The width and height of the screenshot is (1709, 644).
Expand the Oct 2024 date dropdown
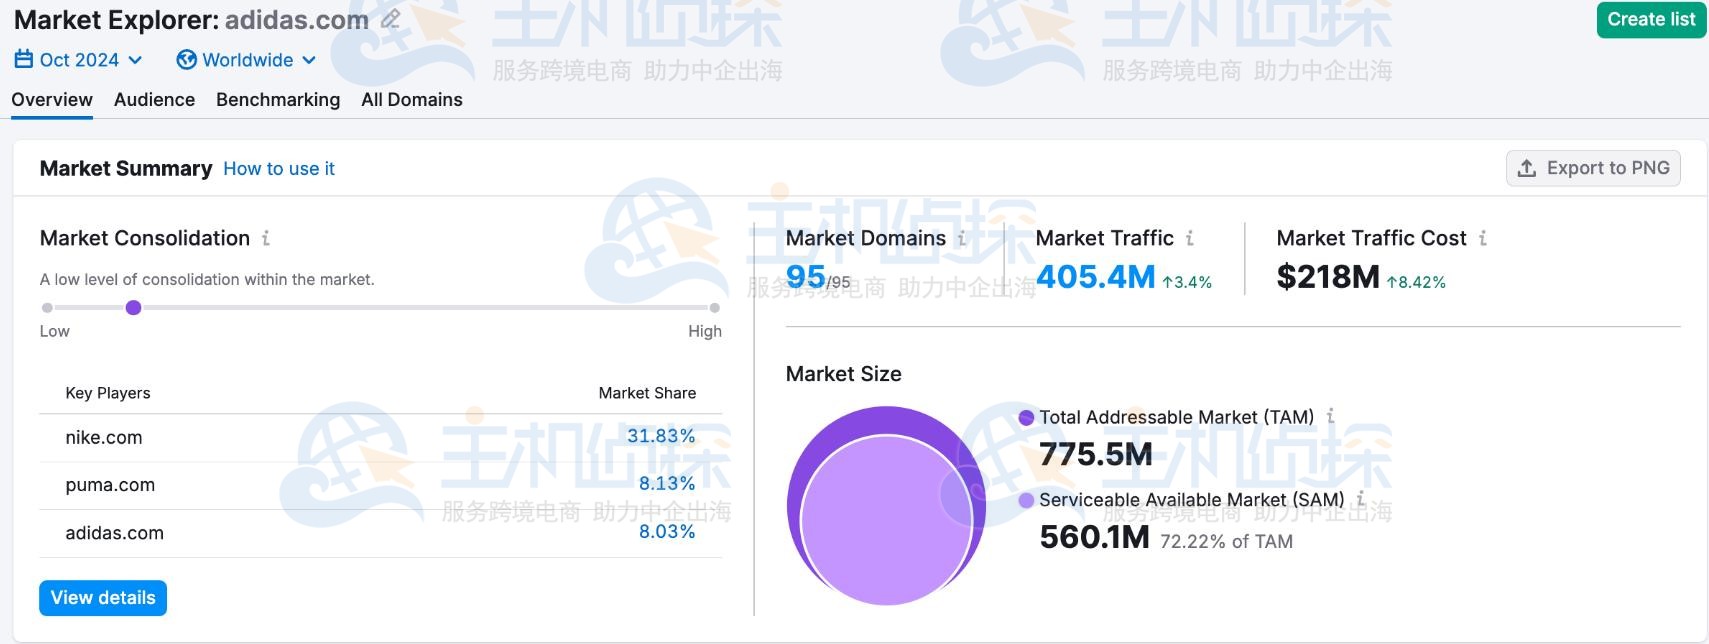[x=135, y=60]
